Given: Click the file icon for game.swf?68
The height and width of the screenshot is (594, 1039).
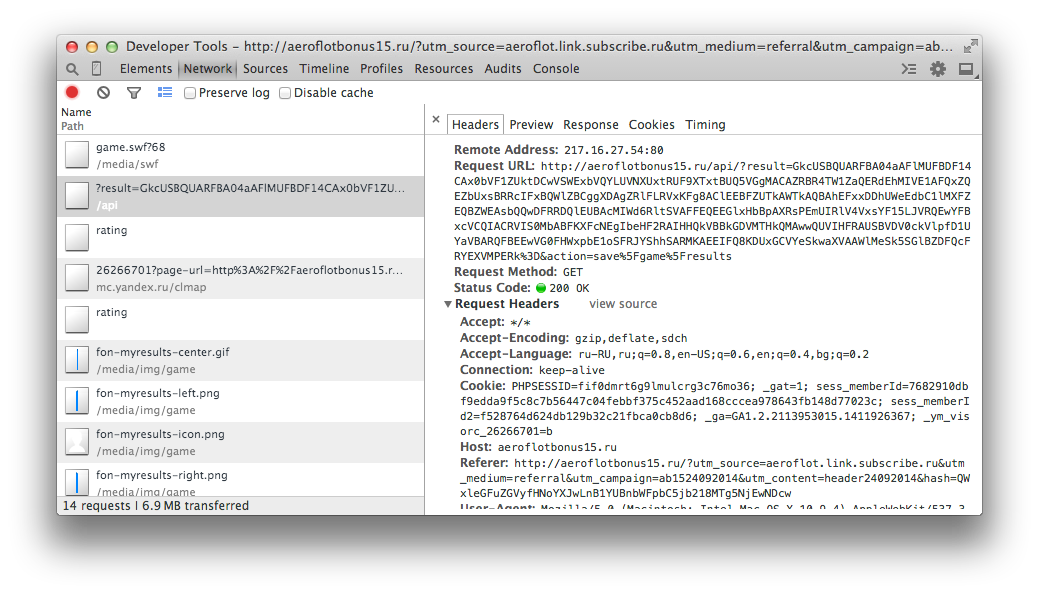Looking at the screenshot, I should pyautogui.click(x=77, y=155).
